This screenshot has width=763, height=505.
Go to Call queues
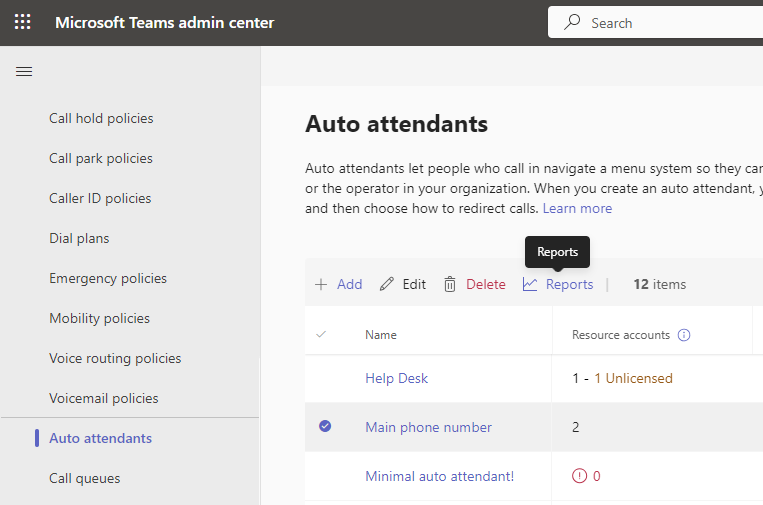tap(85, 478)
